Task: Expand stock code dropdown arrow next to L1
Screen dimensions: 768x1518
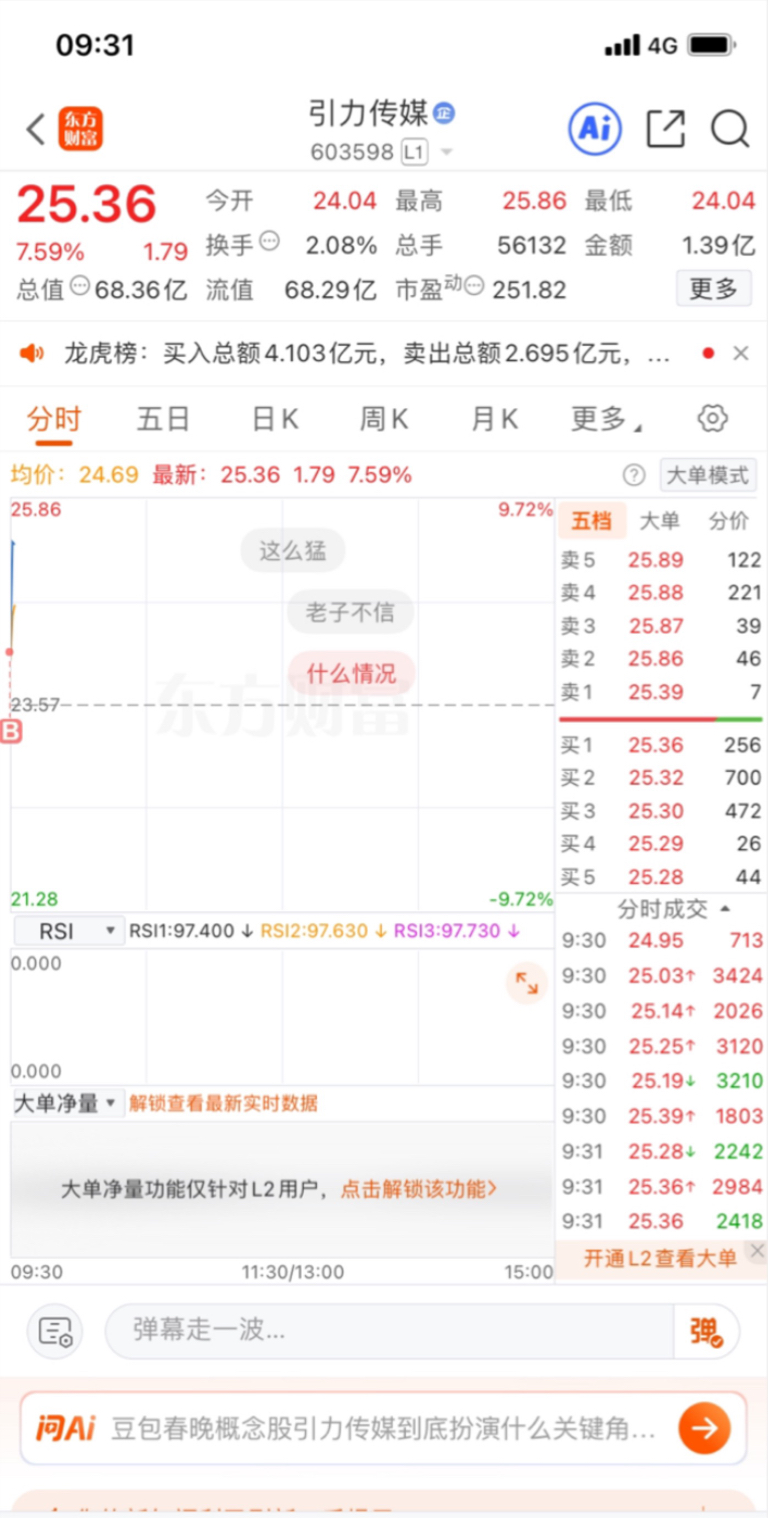Action: click(x=446, y=153)
